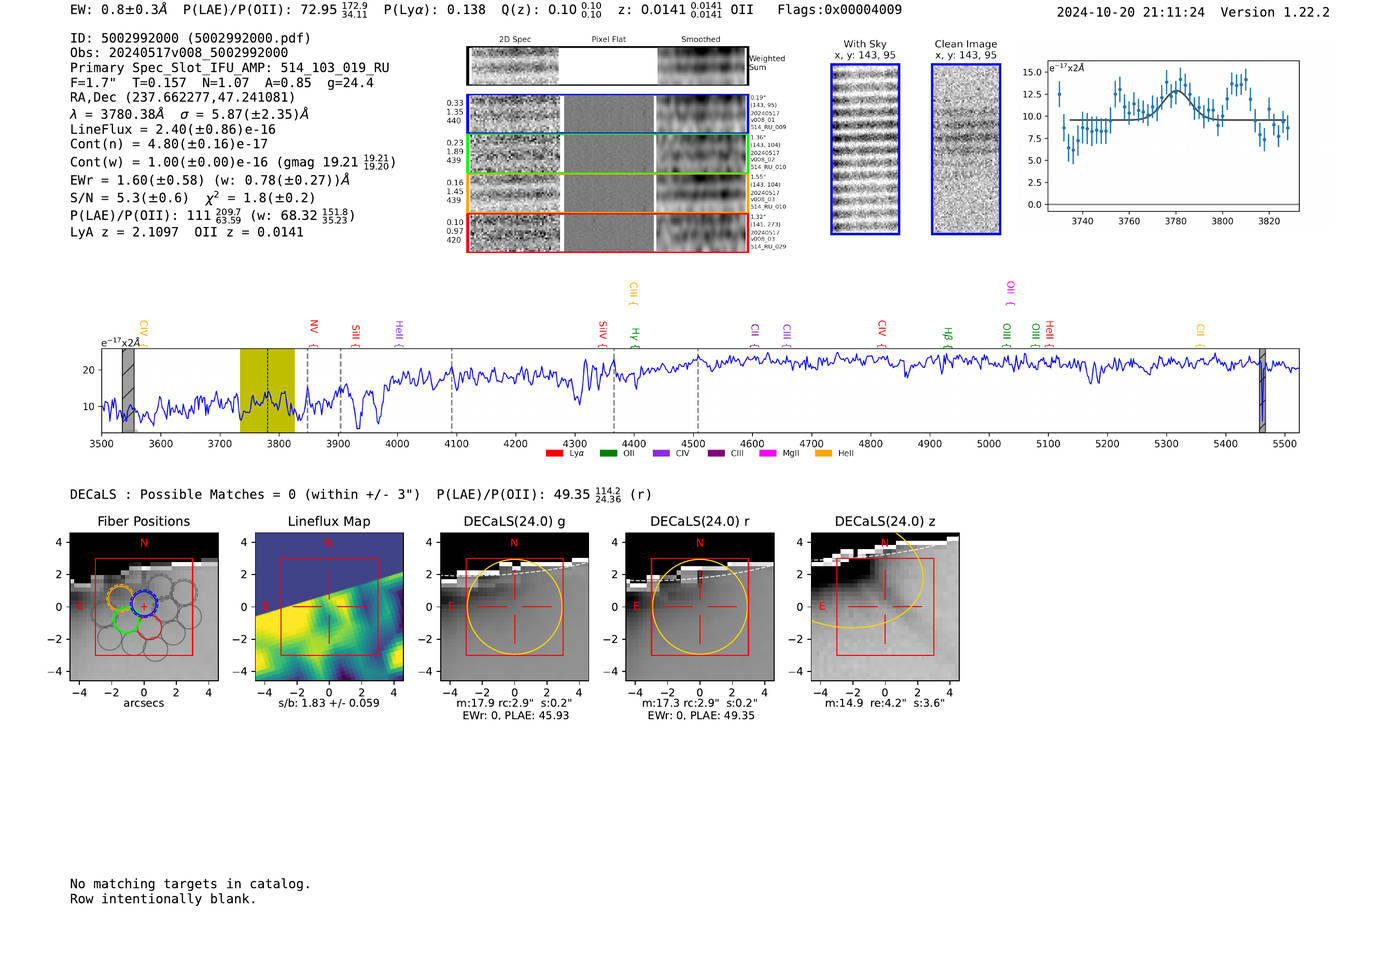Click the EW: 0.8±0.3Å header text
The width and height of the screenshot is (1400, 953).
[119, 9]
